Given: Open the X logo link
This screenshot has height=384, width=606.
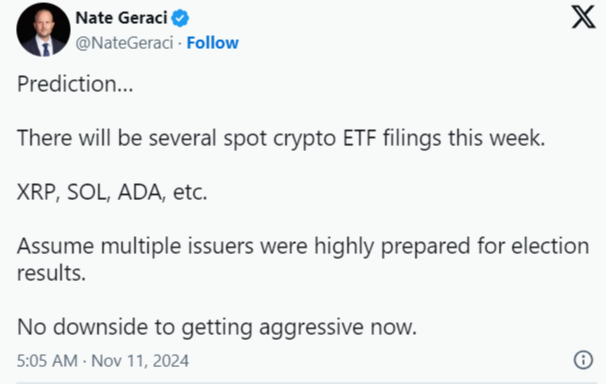Looking at the screenshot, I should point(583,17).
